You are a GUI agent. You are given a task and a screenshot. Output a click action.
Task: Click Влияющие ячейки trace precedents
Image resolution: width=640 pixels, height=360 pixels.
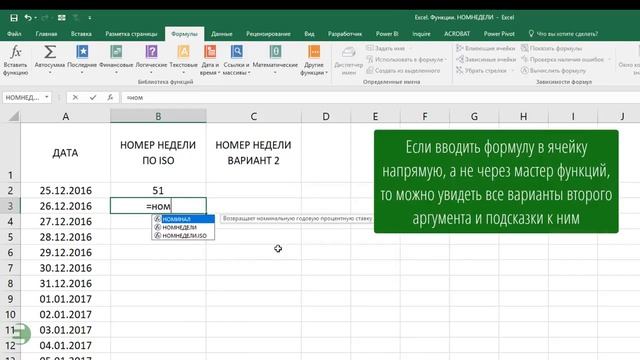click(486, 48)
